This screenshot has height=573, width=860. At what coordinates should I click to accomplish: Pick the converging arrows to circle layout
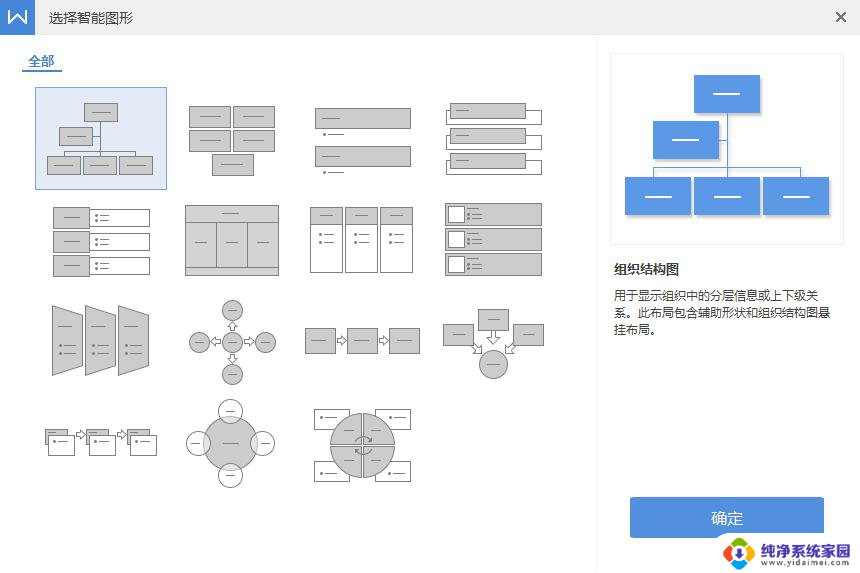pyautogui.click(x=493, y=344)
